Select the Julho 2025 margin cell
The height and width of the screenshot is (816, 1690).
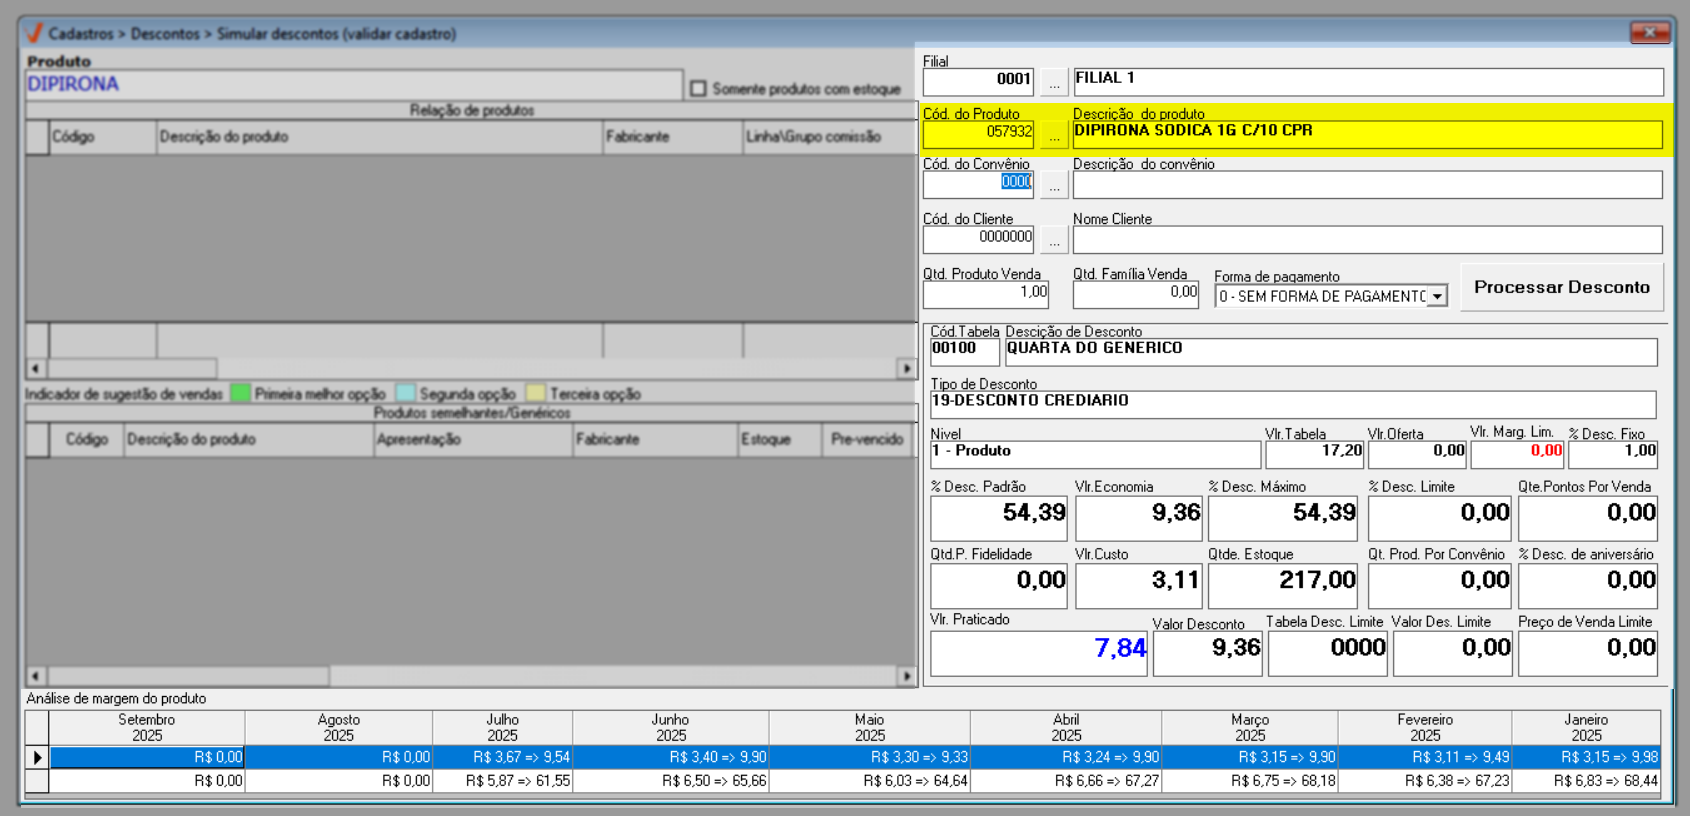(502, 757)
